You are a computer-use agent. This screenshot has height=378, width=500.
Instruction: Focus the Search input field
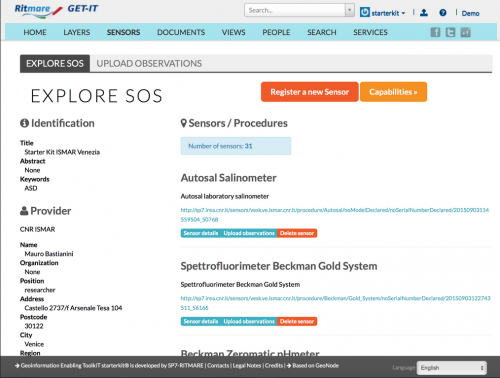[x=295, y=10]
